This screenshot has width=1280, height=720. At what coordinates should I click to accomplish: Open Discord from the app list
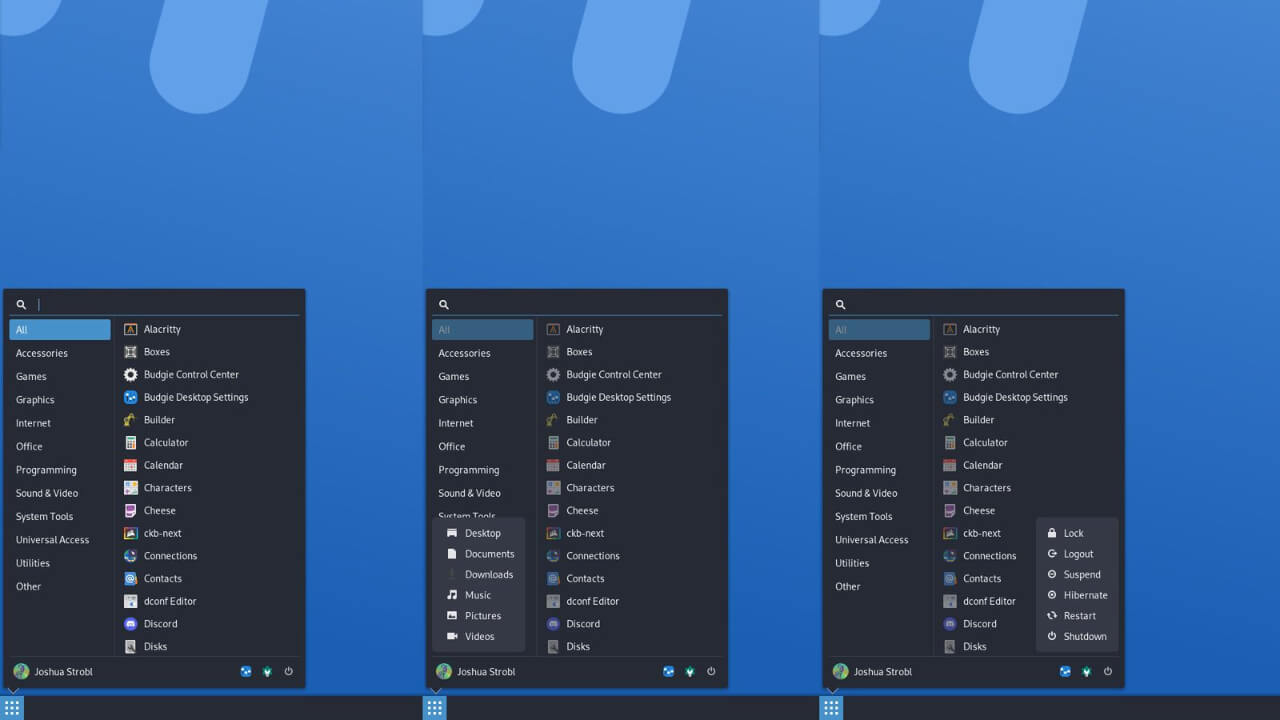click(158, 623)
